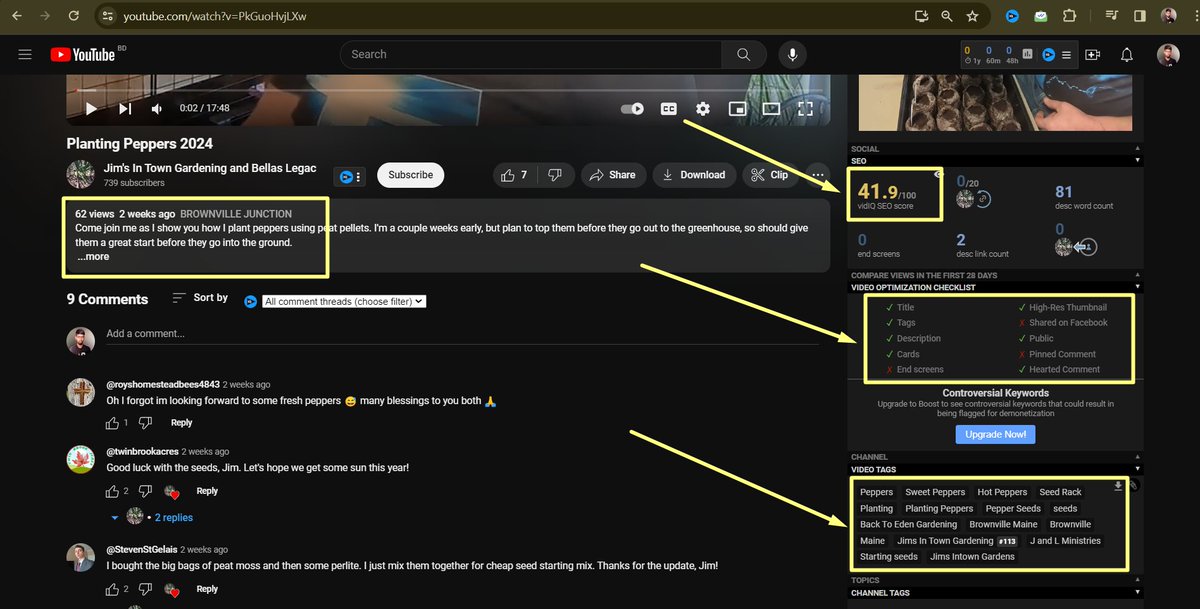Toggle autoplay switch in the player
The width and height of the screenshot is (1200, 609).
point(632,108)
